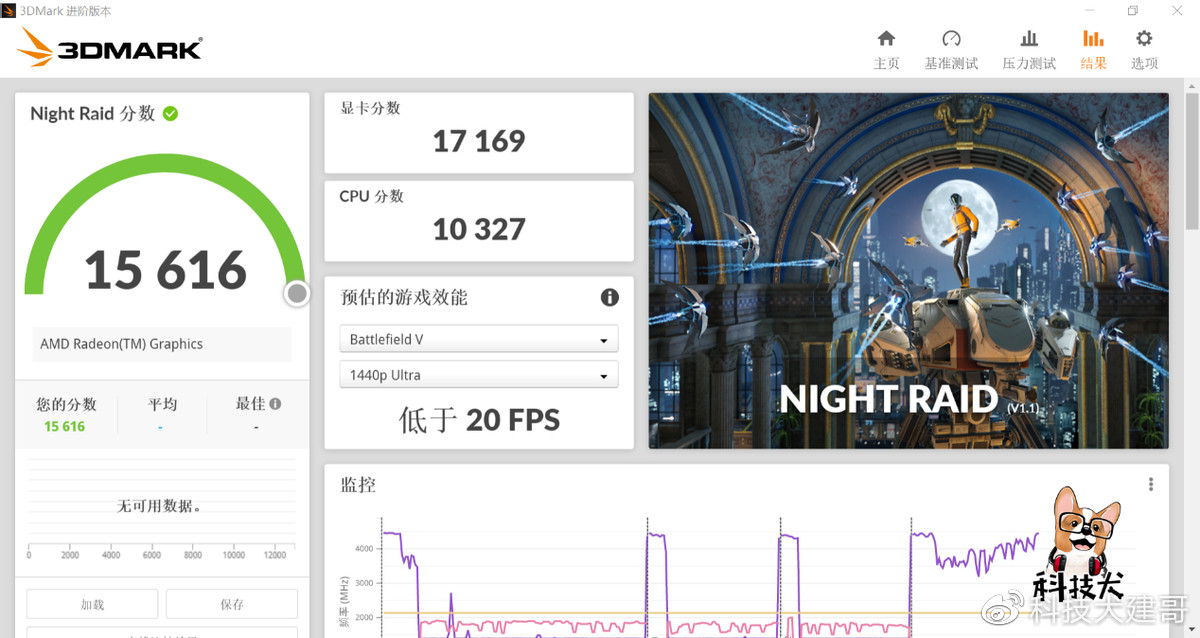Click the Night Raid preview image
Screen dimensions: 1200x638
(x=908, y=270)
